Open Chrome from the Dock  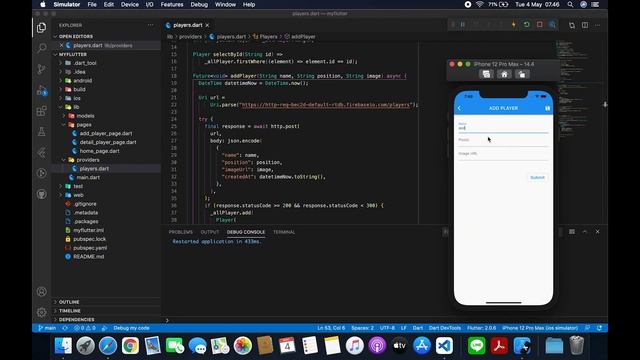click(x=130, y=346)
